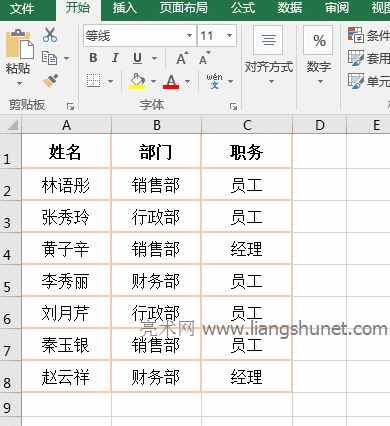Open the 文件 File tab

(22, 8)
